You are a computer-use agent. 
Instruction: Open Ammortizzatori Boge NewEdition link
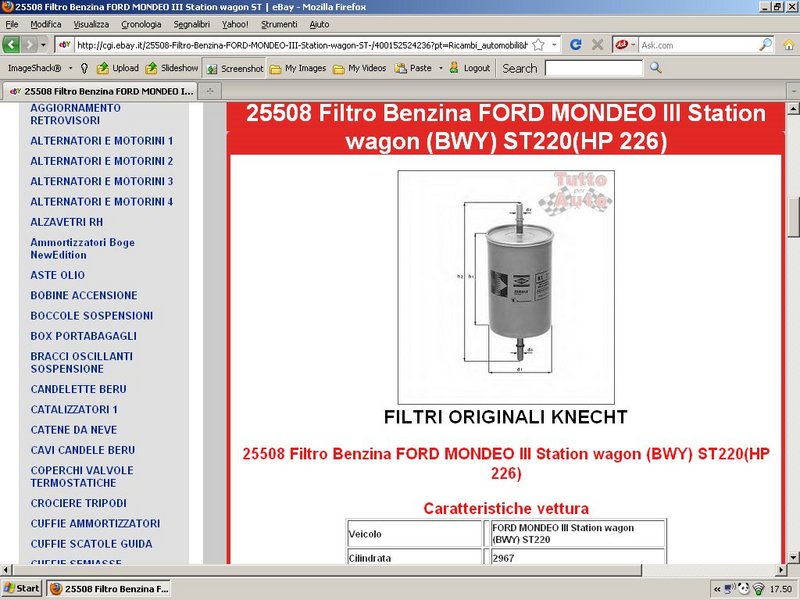pos(83,249)
